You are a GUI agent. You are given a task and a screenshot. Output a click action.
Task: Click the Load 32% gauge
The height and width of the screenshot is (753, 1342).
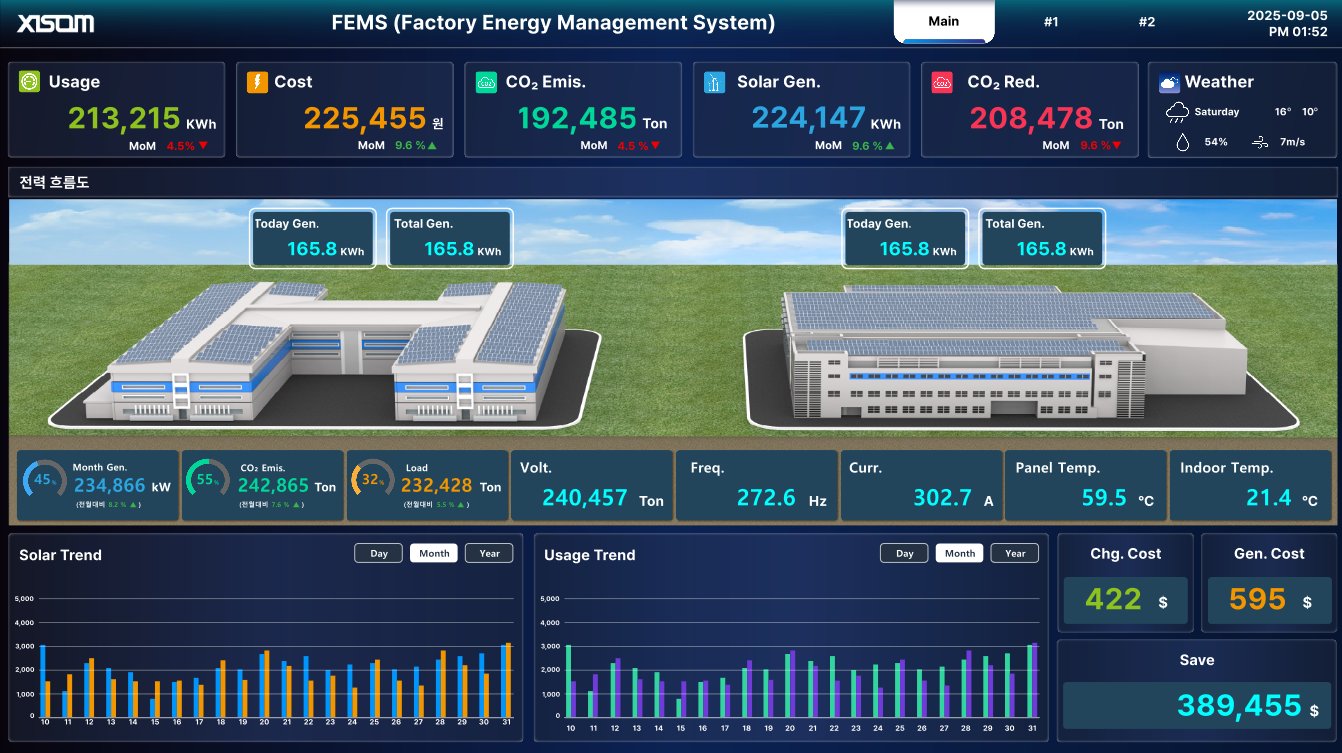point(373,480)
